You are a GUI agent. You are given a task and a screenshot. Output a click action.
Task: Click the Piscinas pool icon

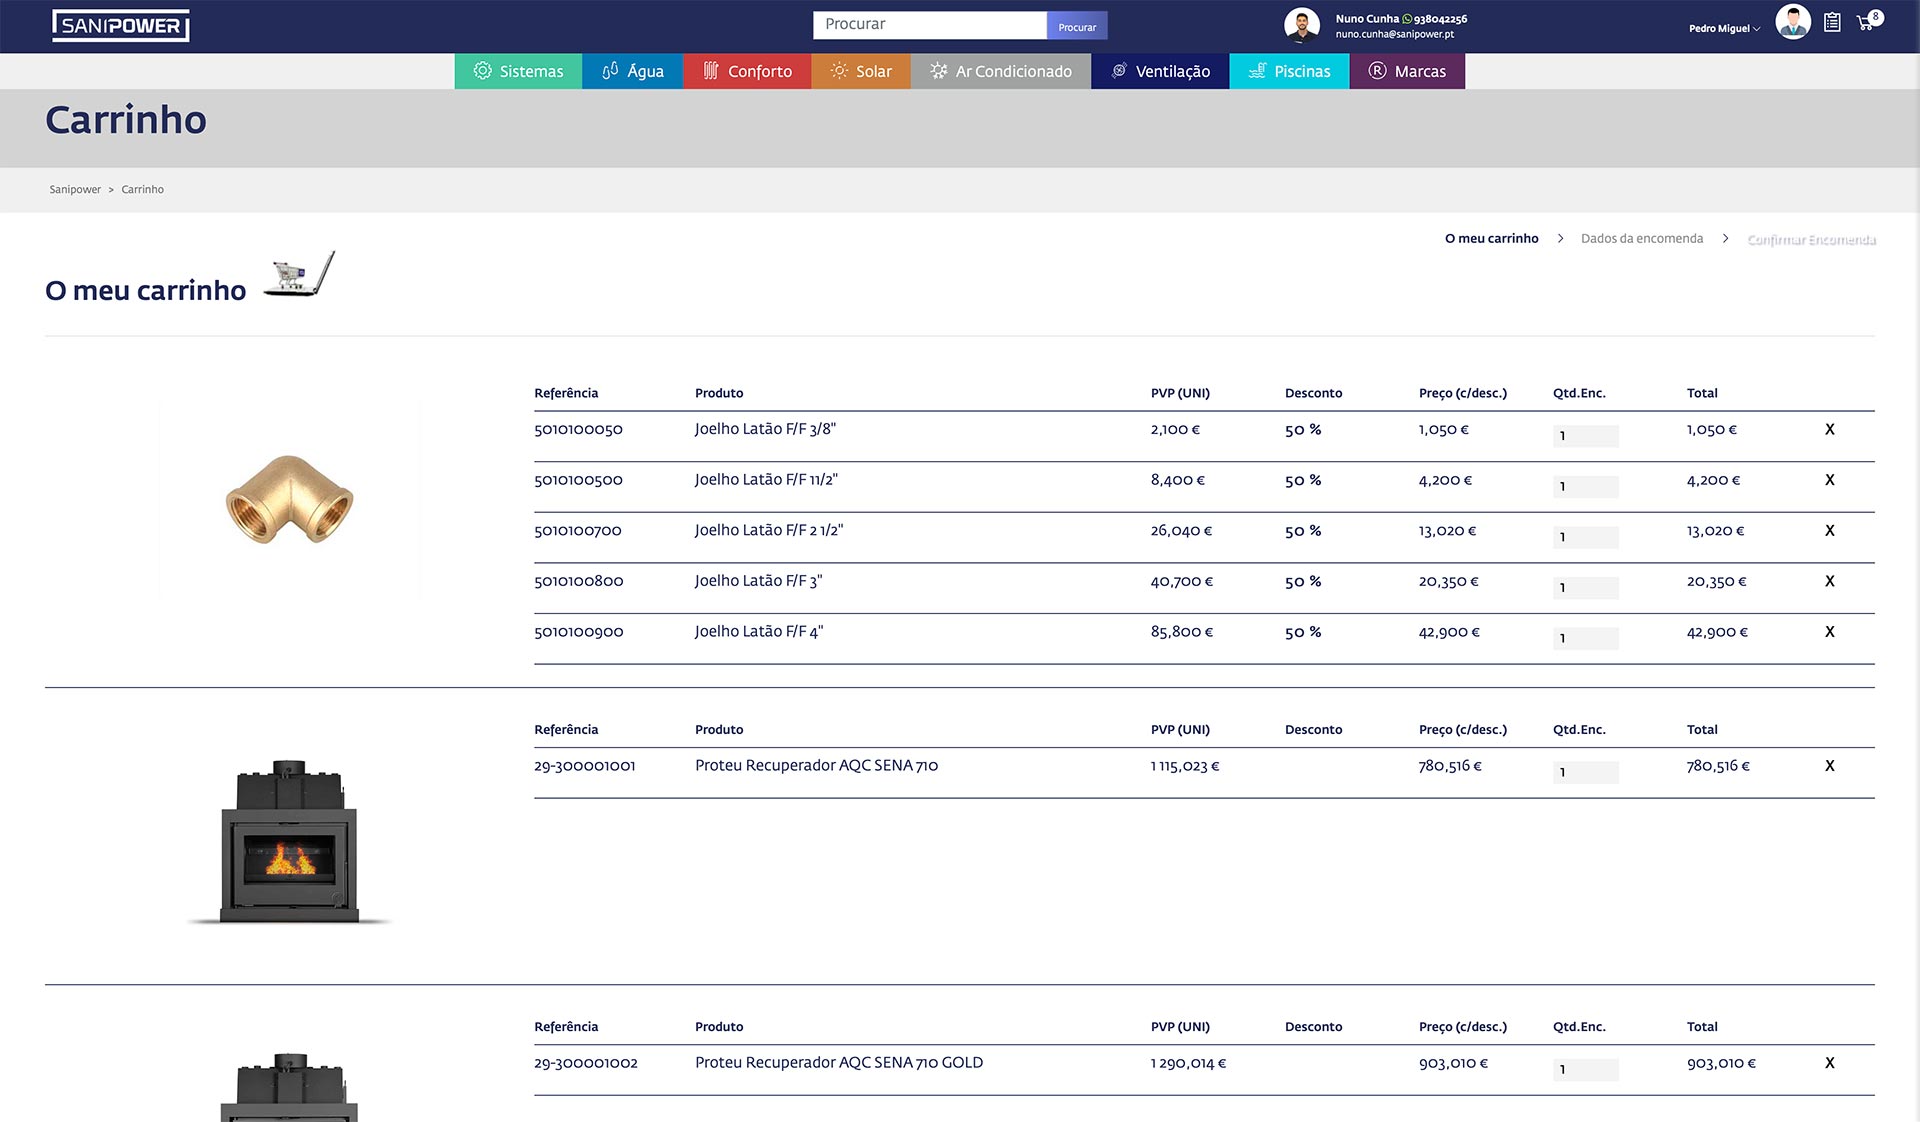pos(1257,71)
